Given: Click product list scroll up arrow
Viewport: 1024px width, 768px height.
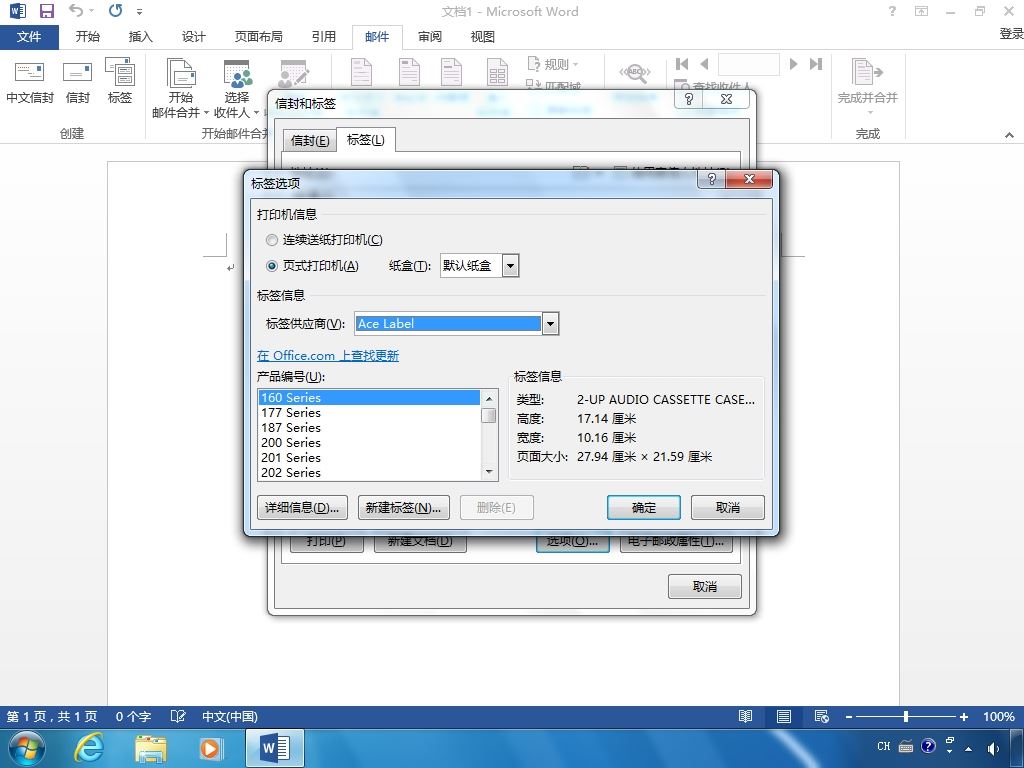Looking at the screenshot, I should pos(489,398).
